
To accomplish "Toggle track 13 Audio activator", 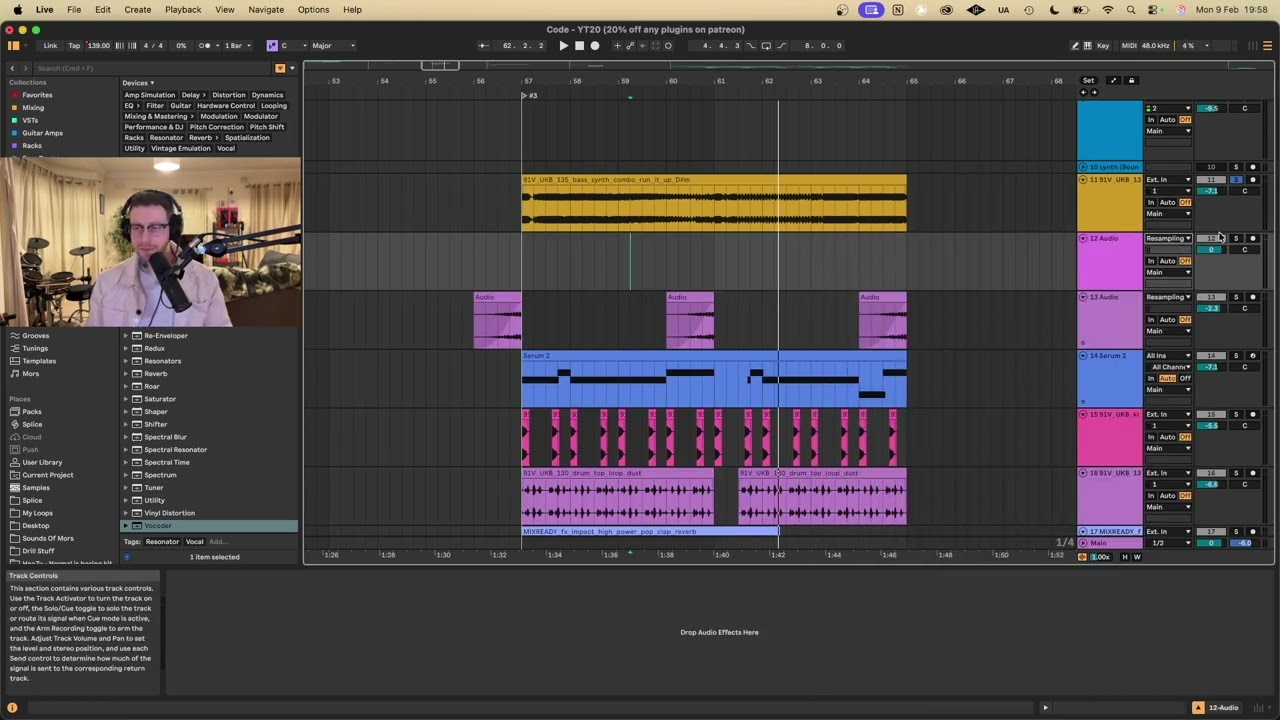I will pyautogui.click(x=1211, y=297).
